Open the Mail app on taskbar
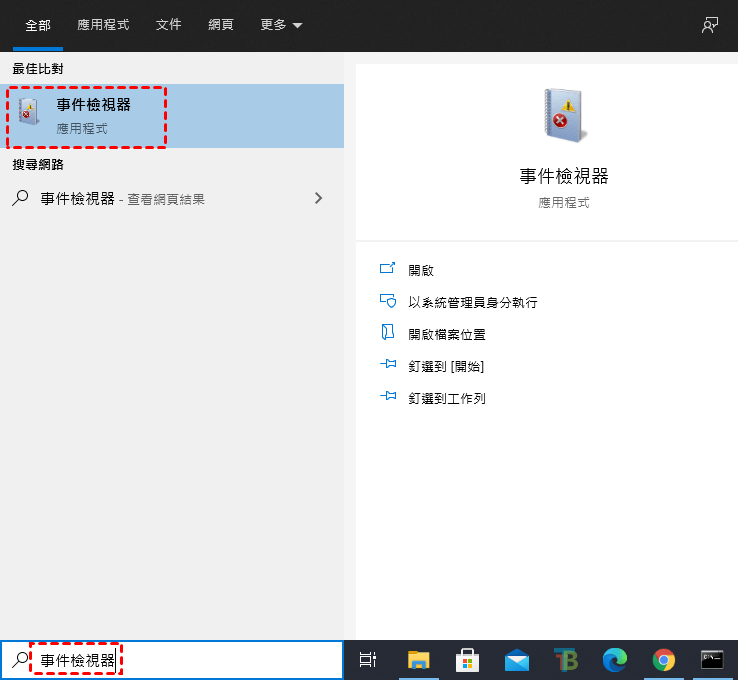The width and height of the screenshot is (738, 680). click(517, 660)
